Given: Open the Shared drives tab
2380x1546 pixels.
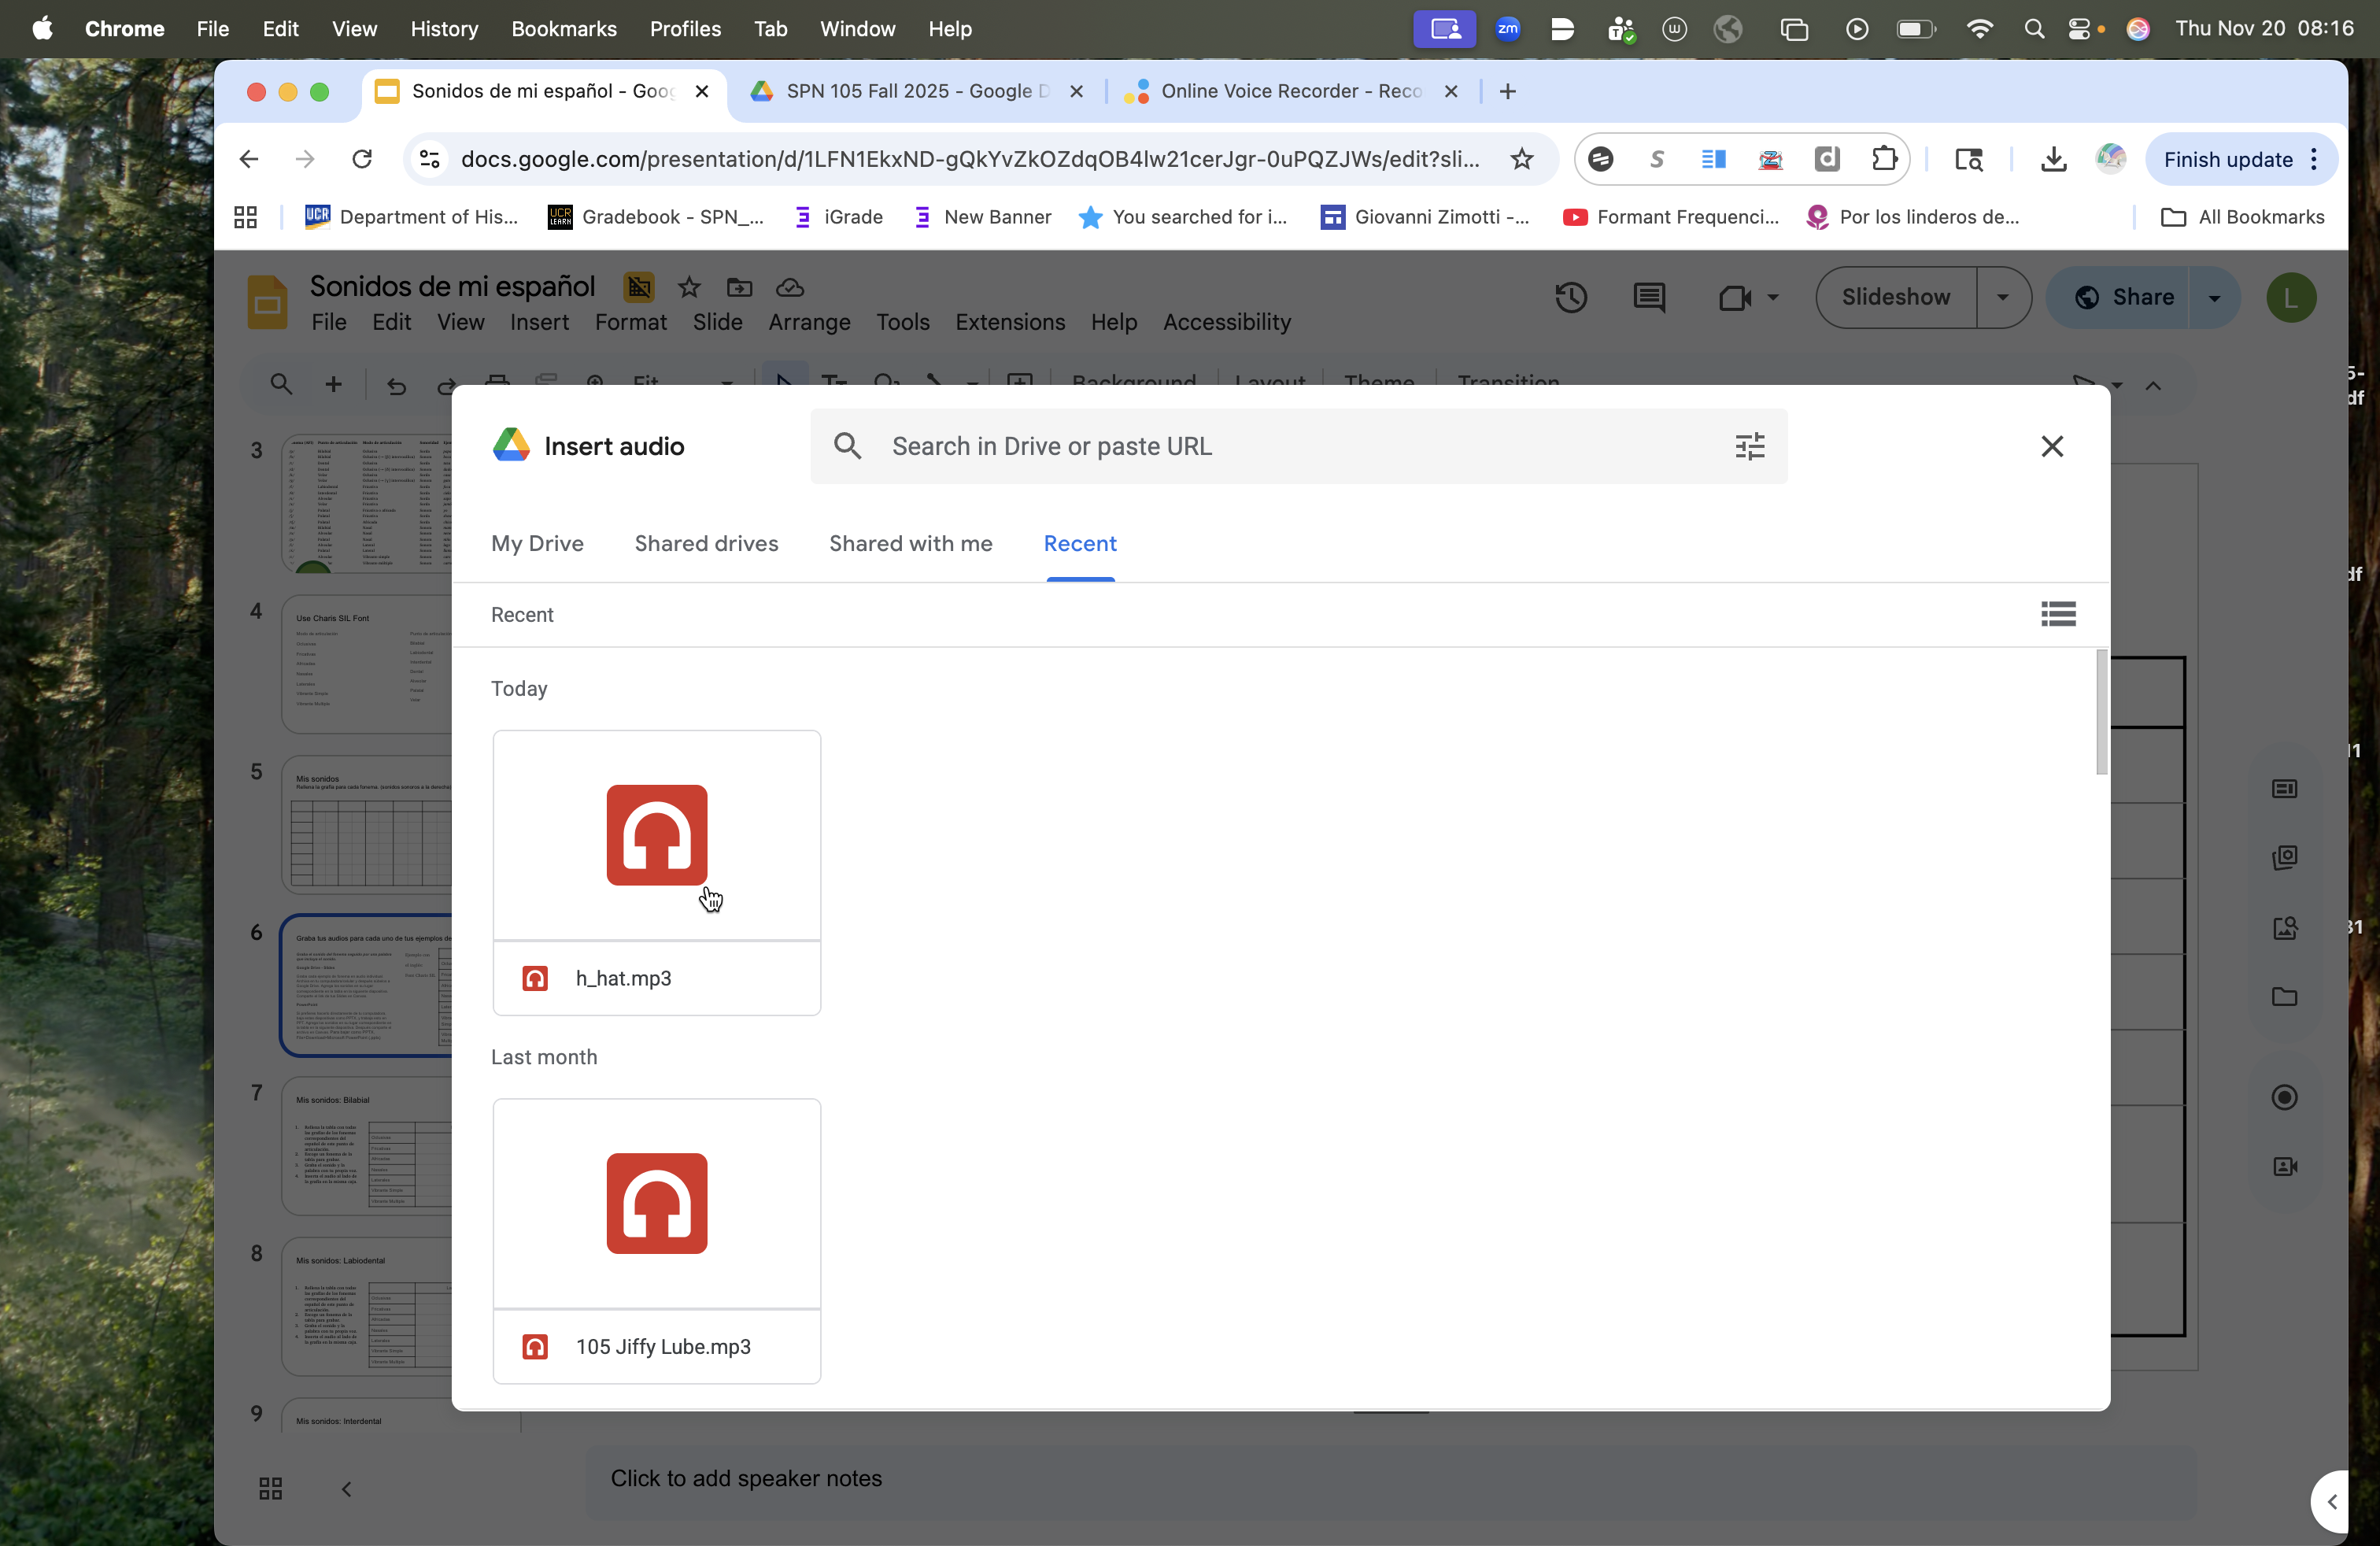Looking at the screenshot, I should coord(706,543).
